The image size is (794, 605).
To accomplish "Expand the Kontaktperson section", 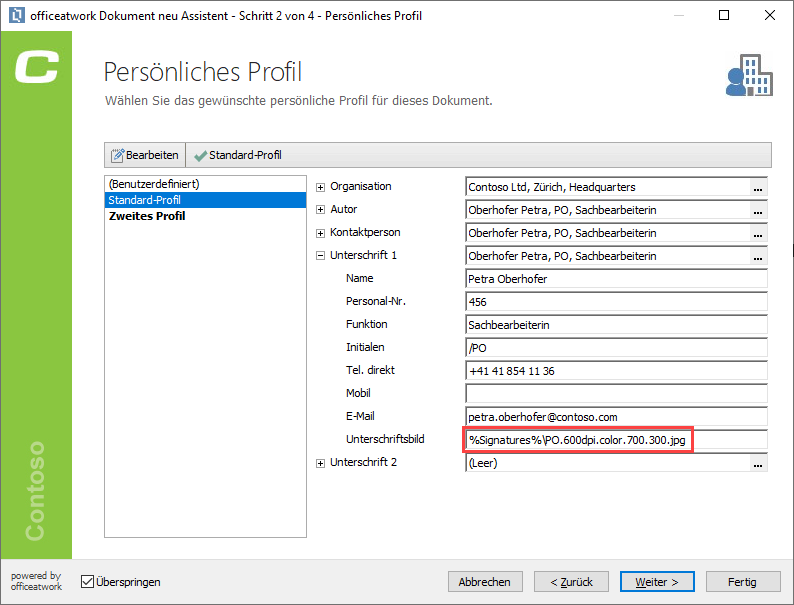I will click(320, 233).
